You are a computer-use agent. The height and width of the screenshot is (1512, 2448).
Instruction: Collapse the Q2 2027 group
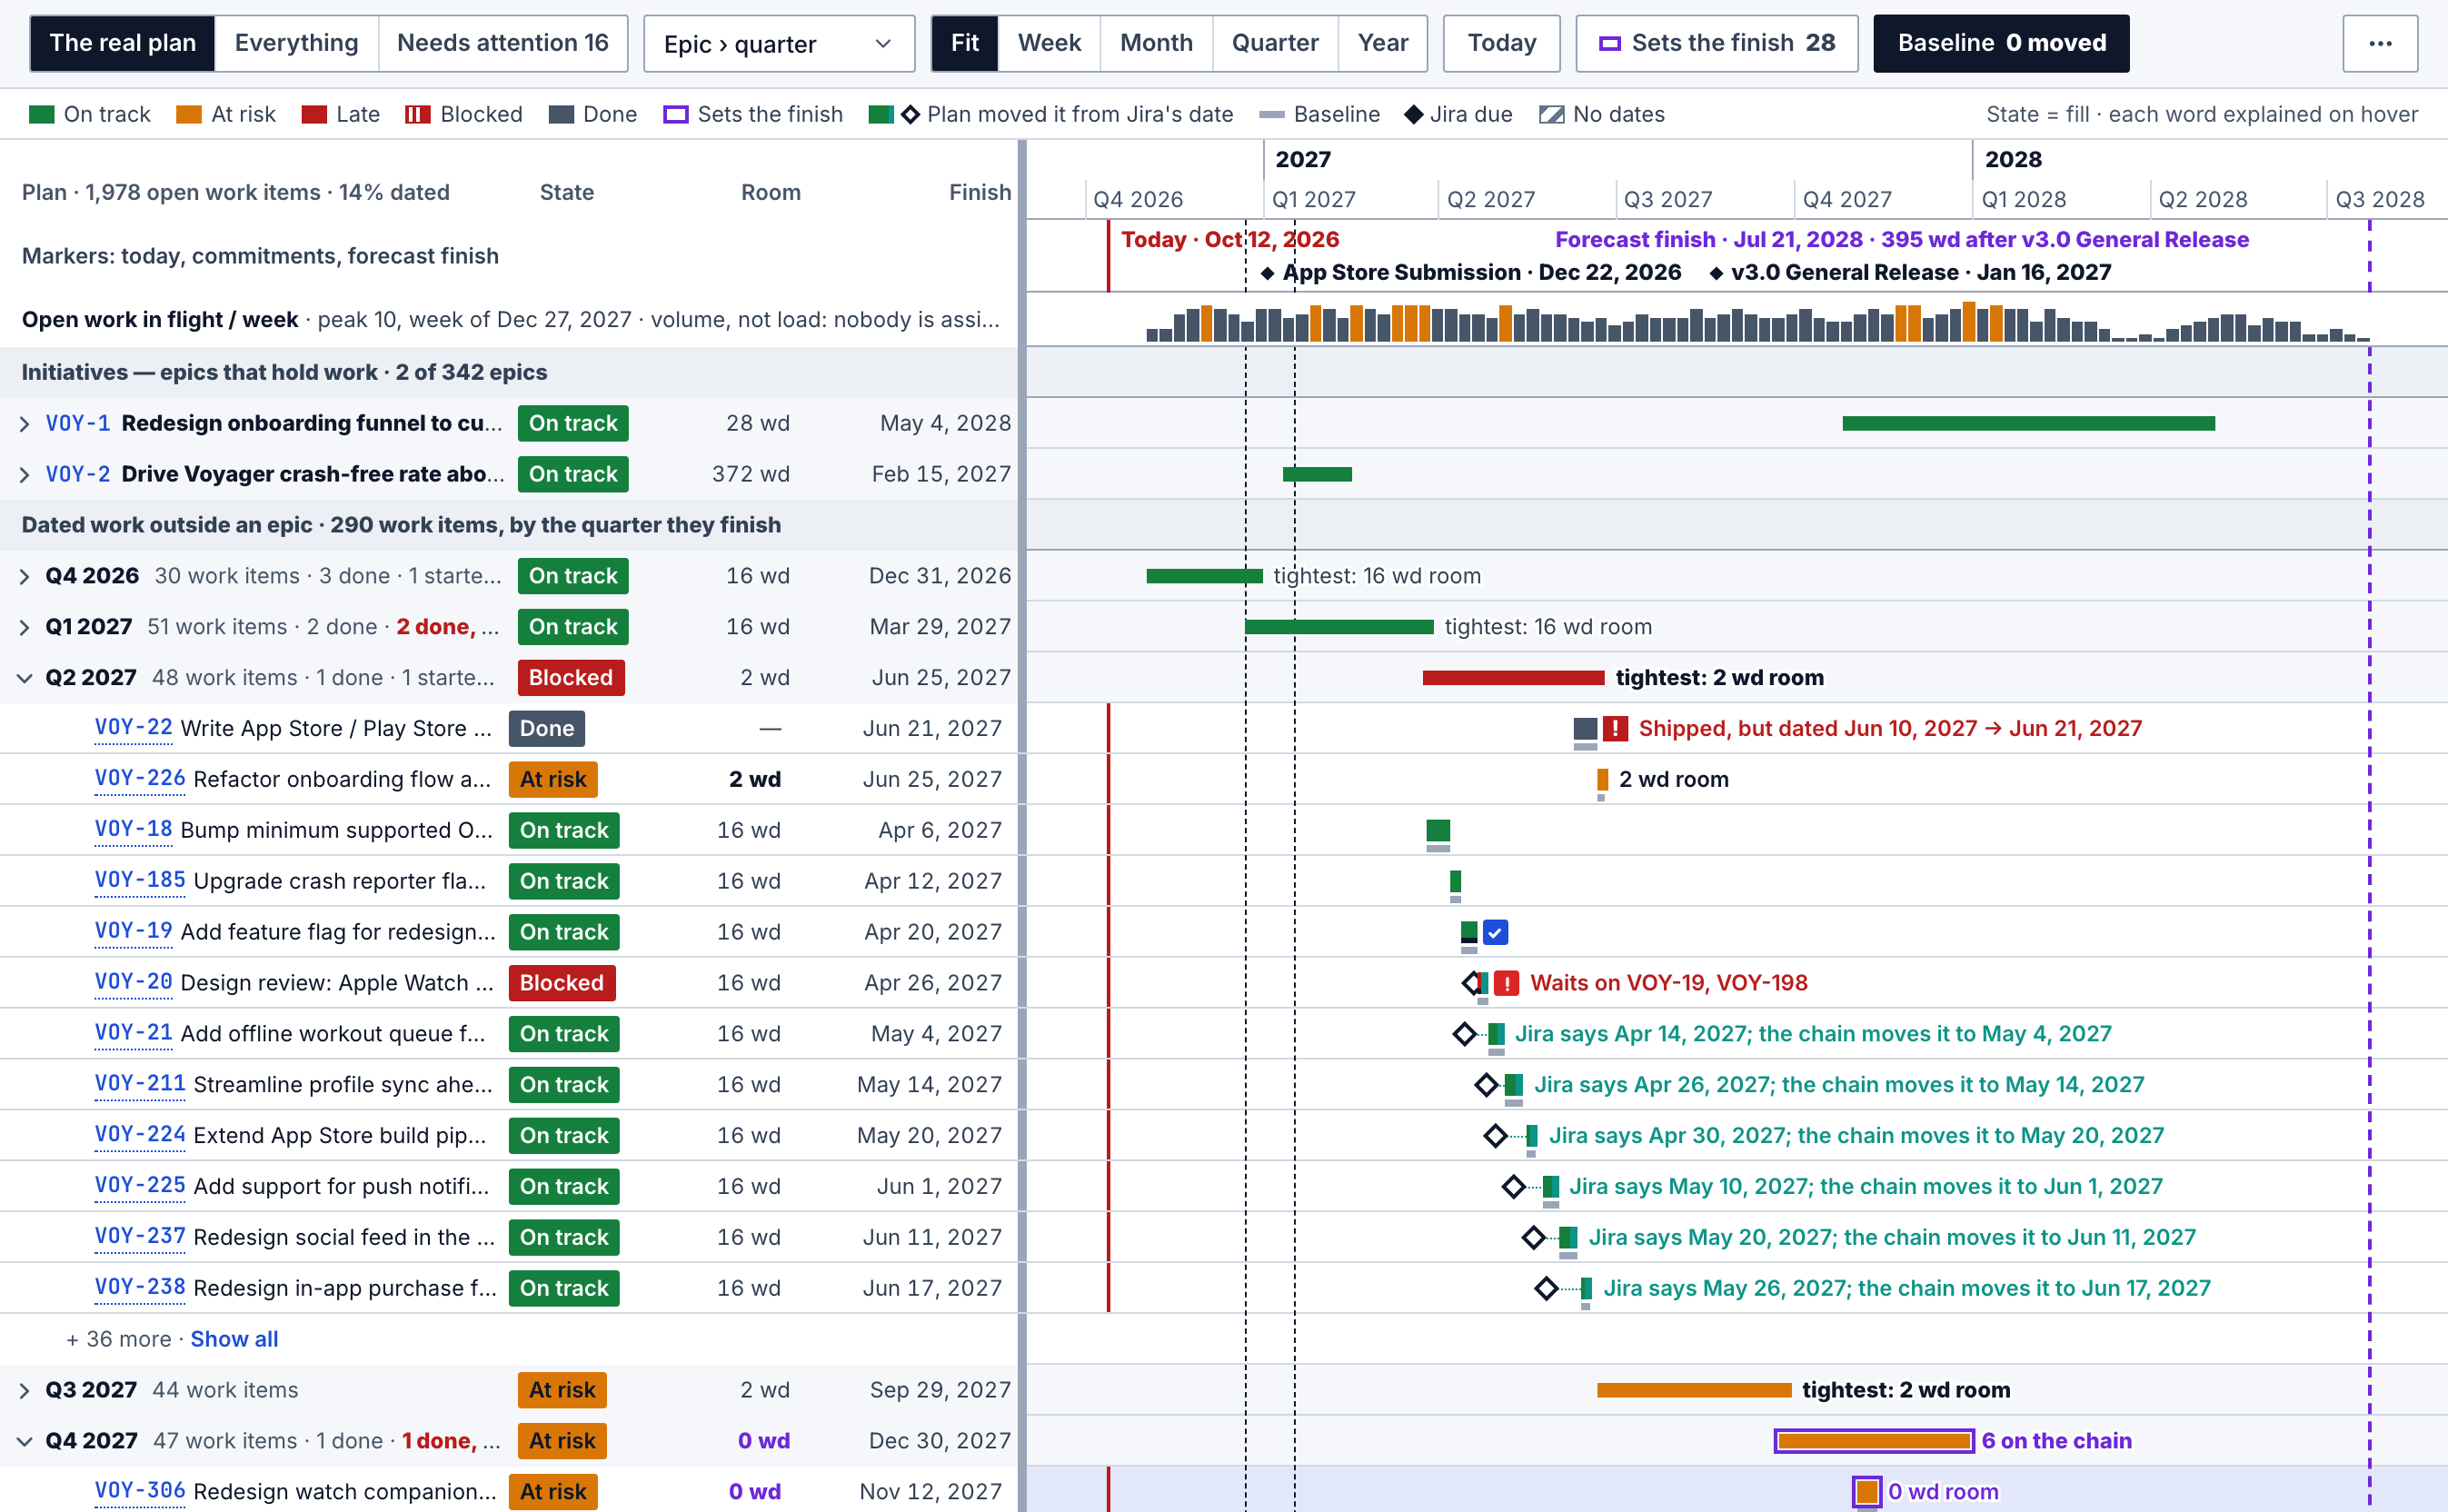tap(25, 678)
